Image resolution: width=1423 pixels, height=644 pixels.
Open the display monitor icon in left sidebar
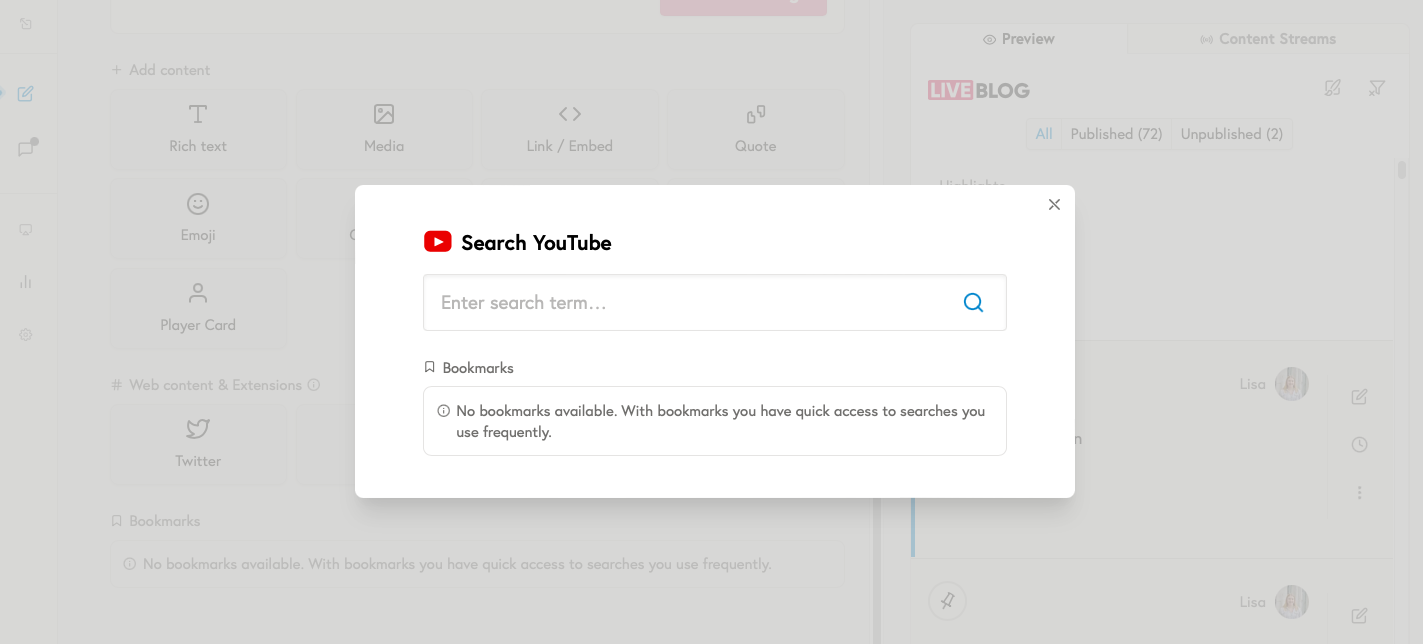(26, 229)
